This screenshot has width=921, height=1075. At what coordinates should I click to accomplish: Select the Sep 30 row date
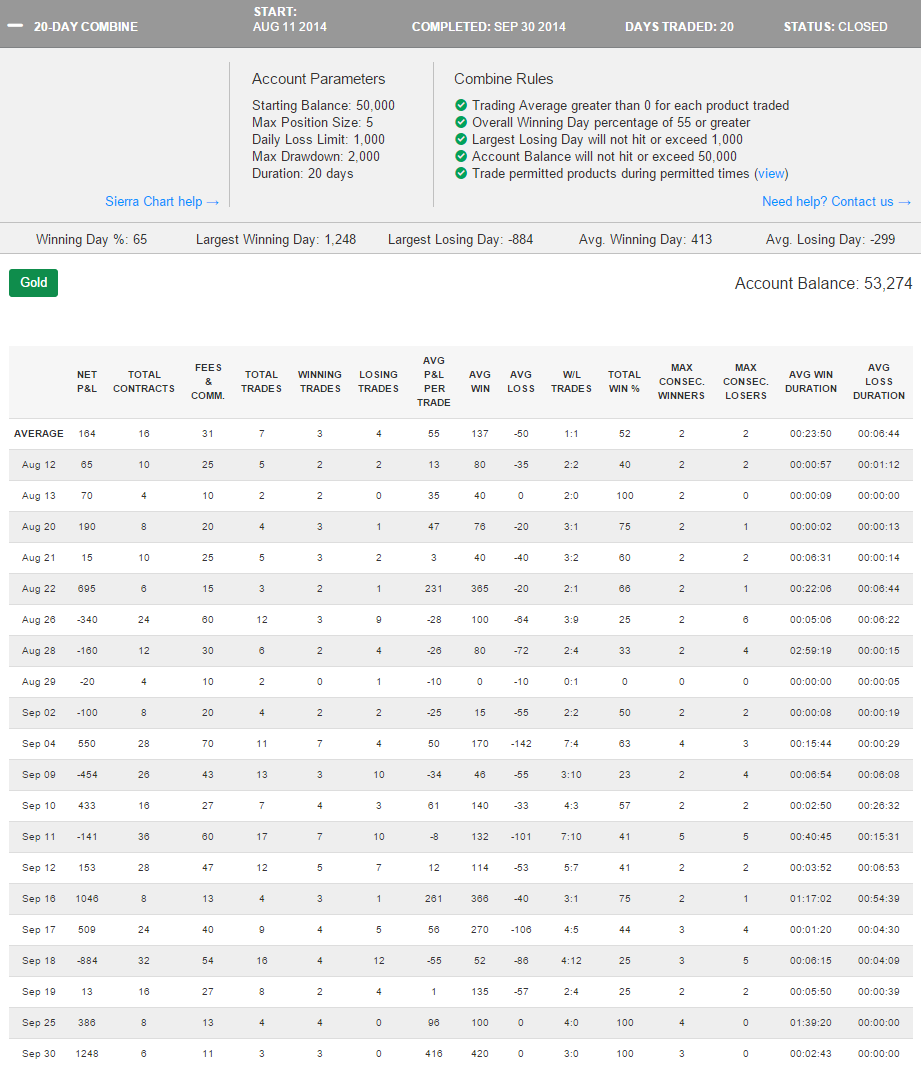click(x=39, y=1054)
